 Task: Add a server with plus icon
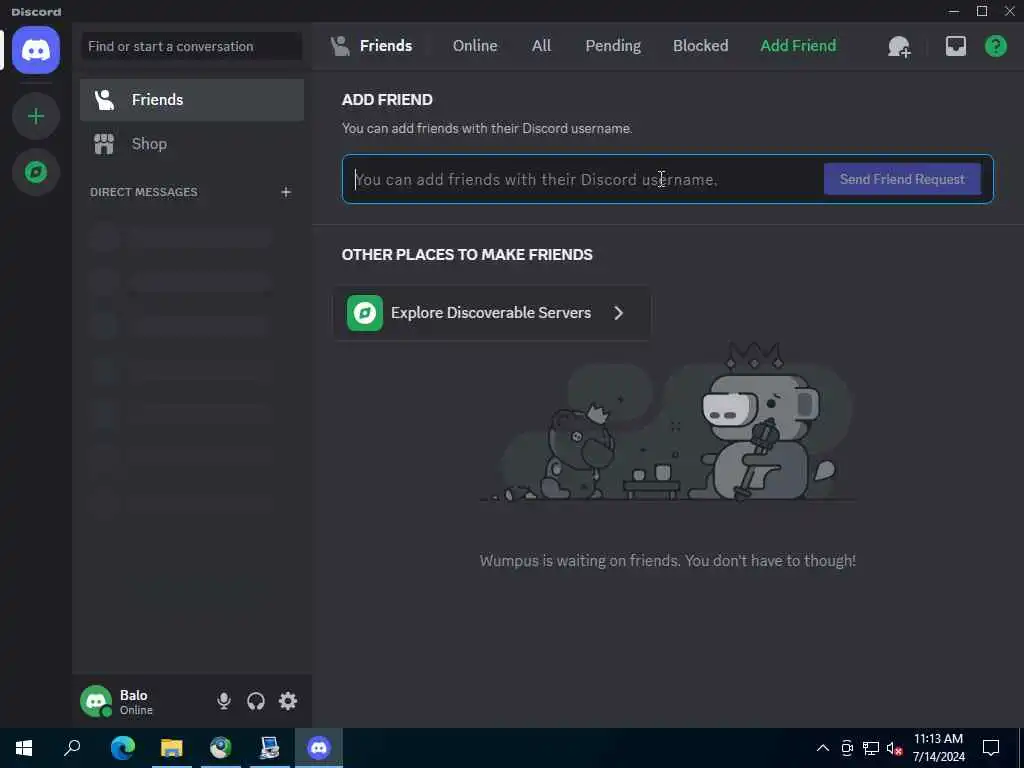(x=36, y=116)
